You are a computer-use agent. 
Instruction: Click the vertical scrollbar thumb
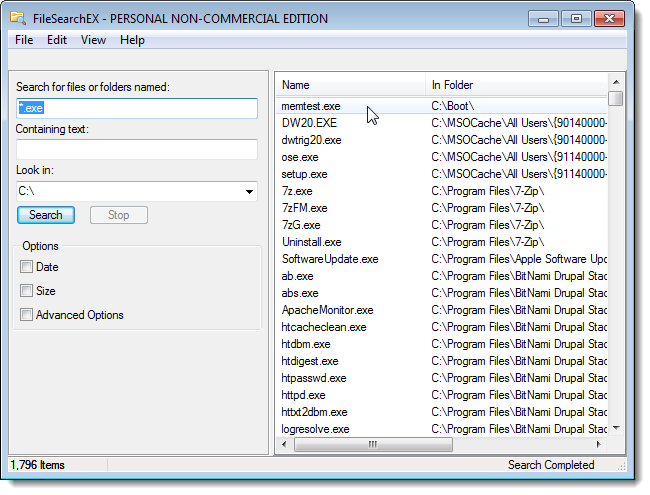(616, 98)
